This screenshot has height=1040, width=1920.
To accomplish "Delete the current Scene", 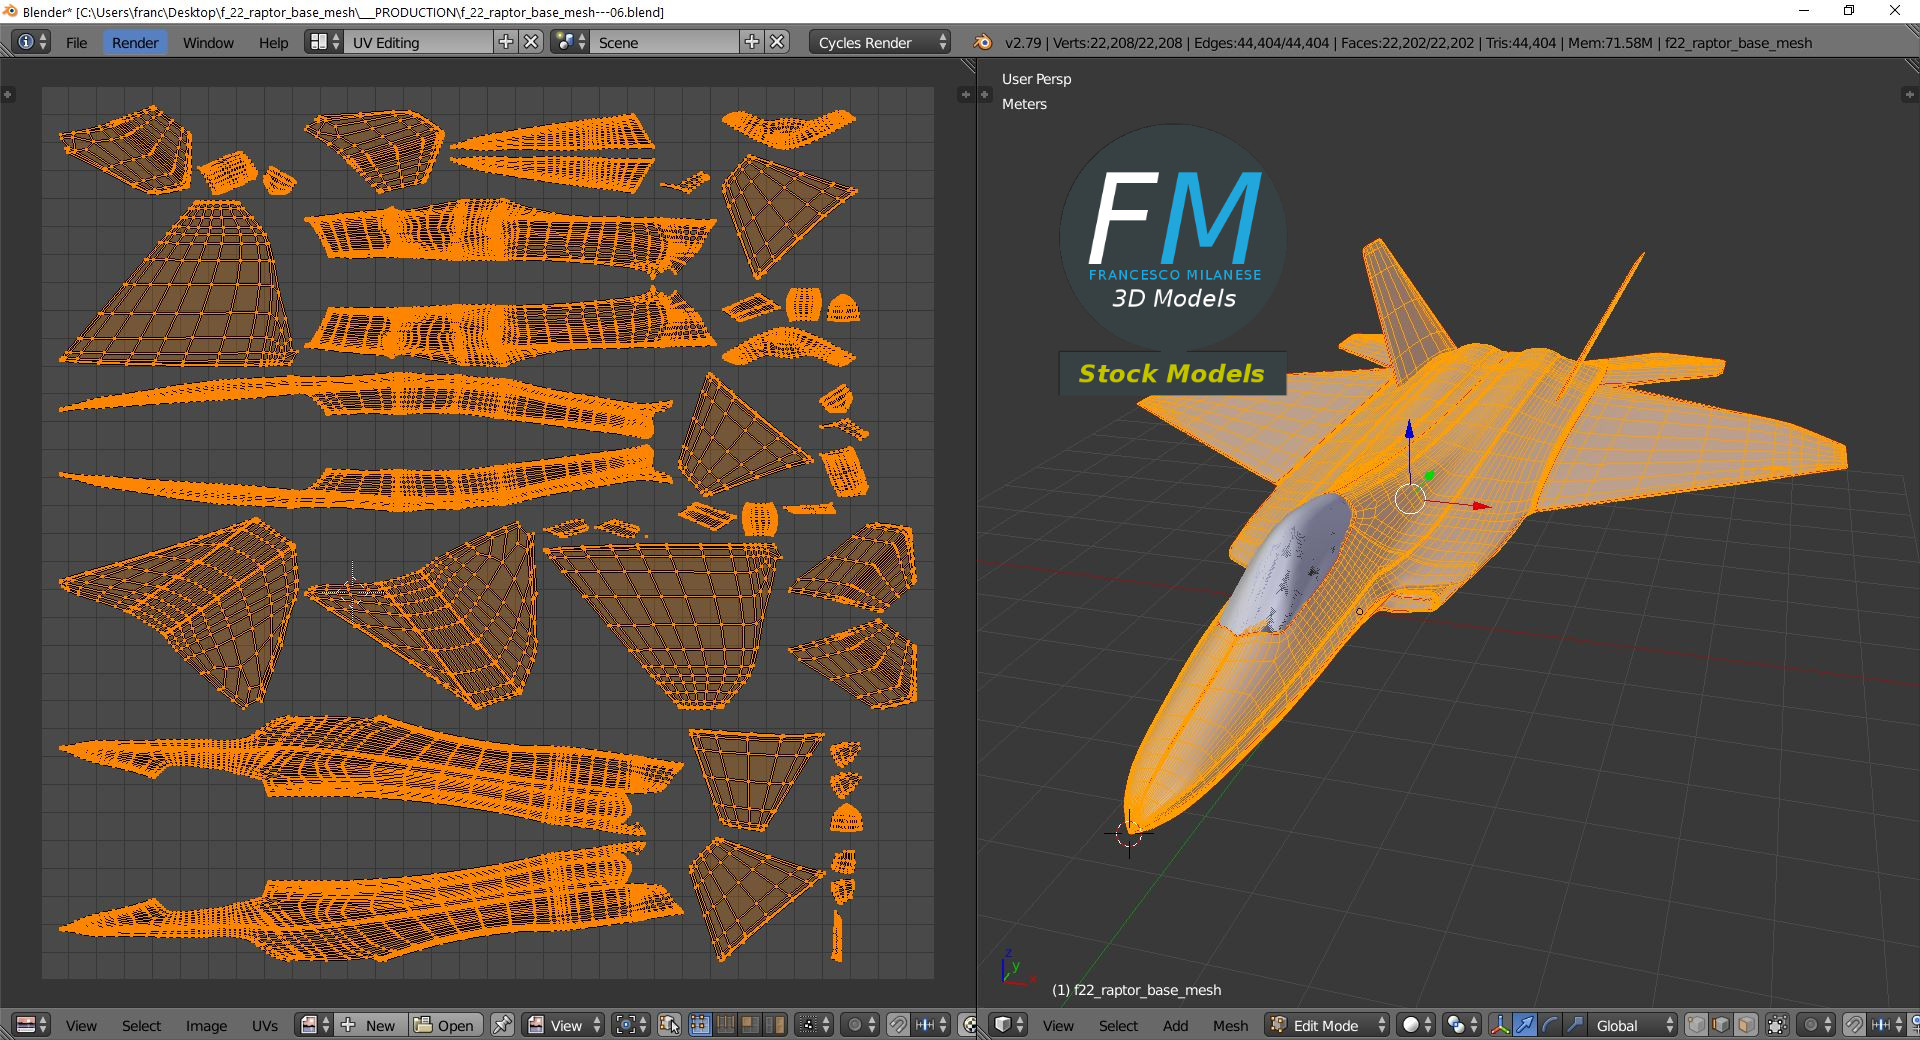I will click(x=777, y=42).
